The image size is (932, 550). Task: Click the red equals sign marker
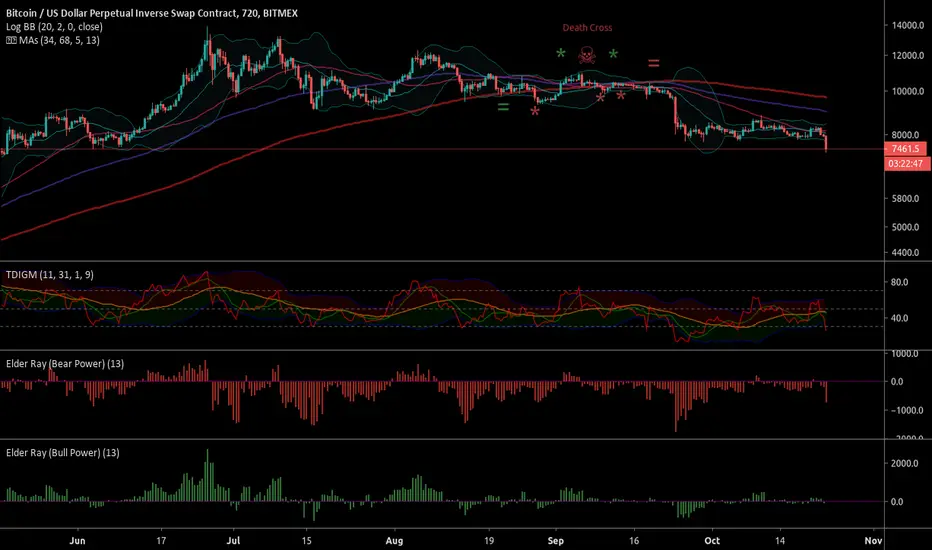click(x=653, y=63)
